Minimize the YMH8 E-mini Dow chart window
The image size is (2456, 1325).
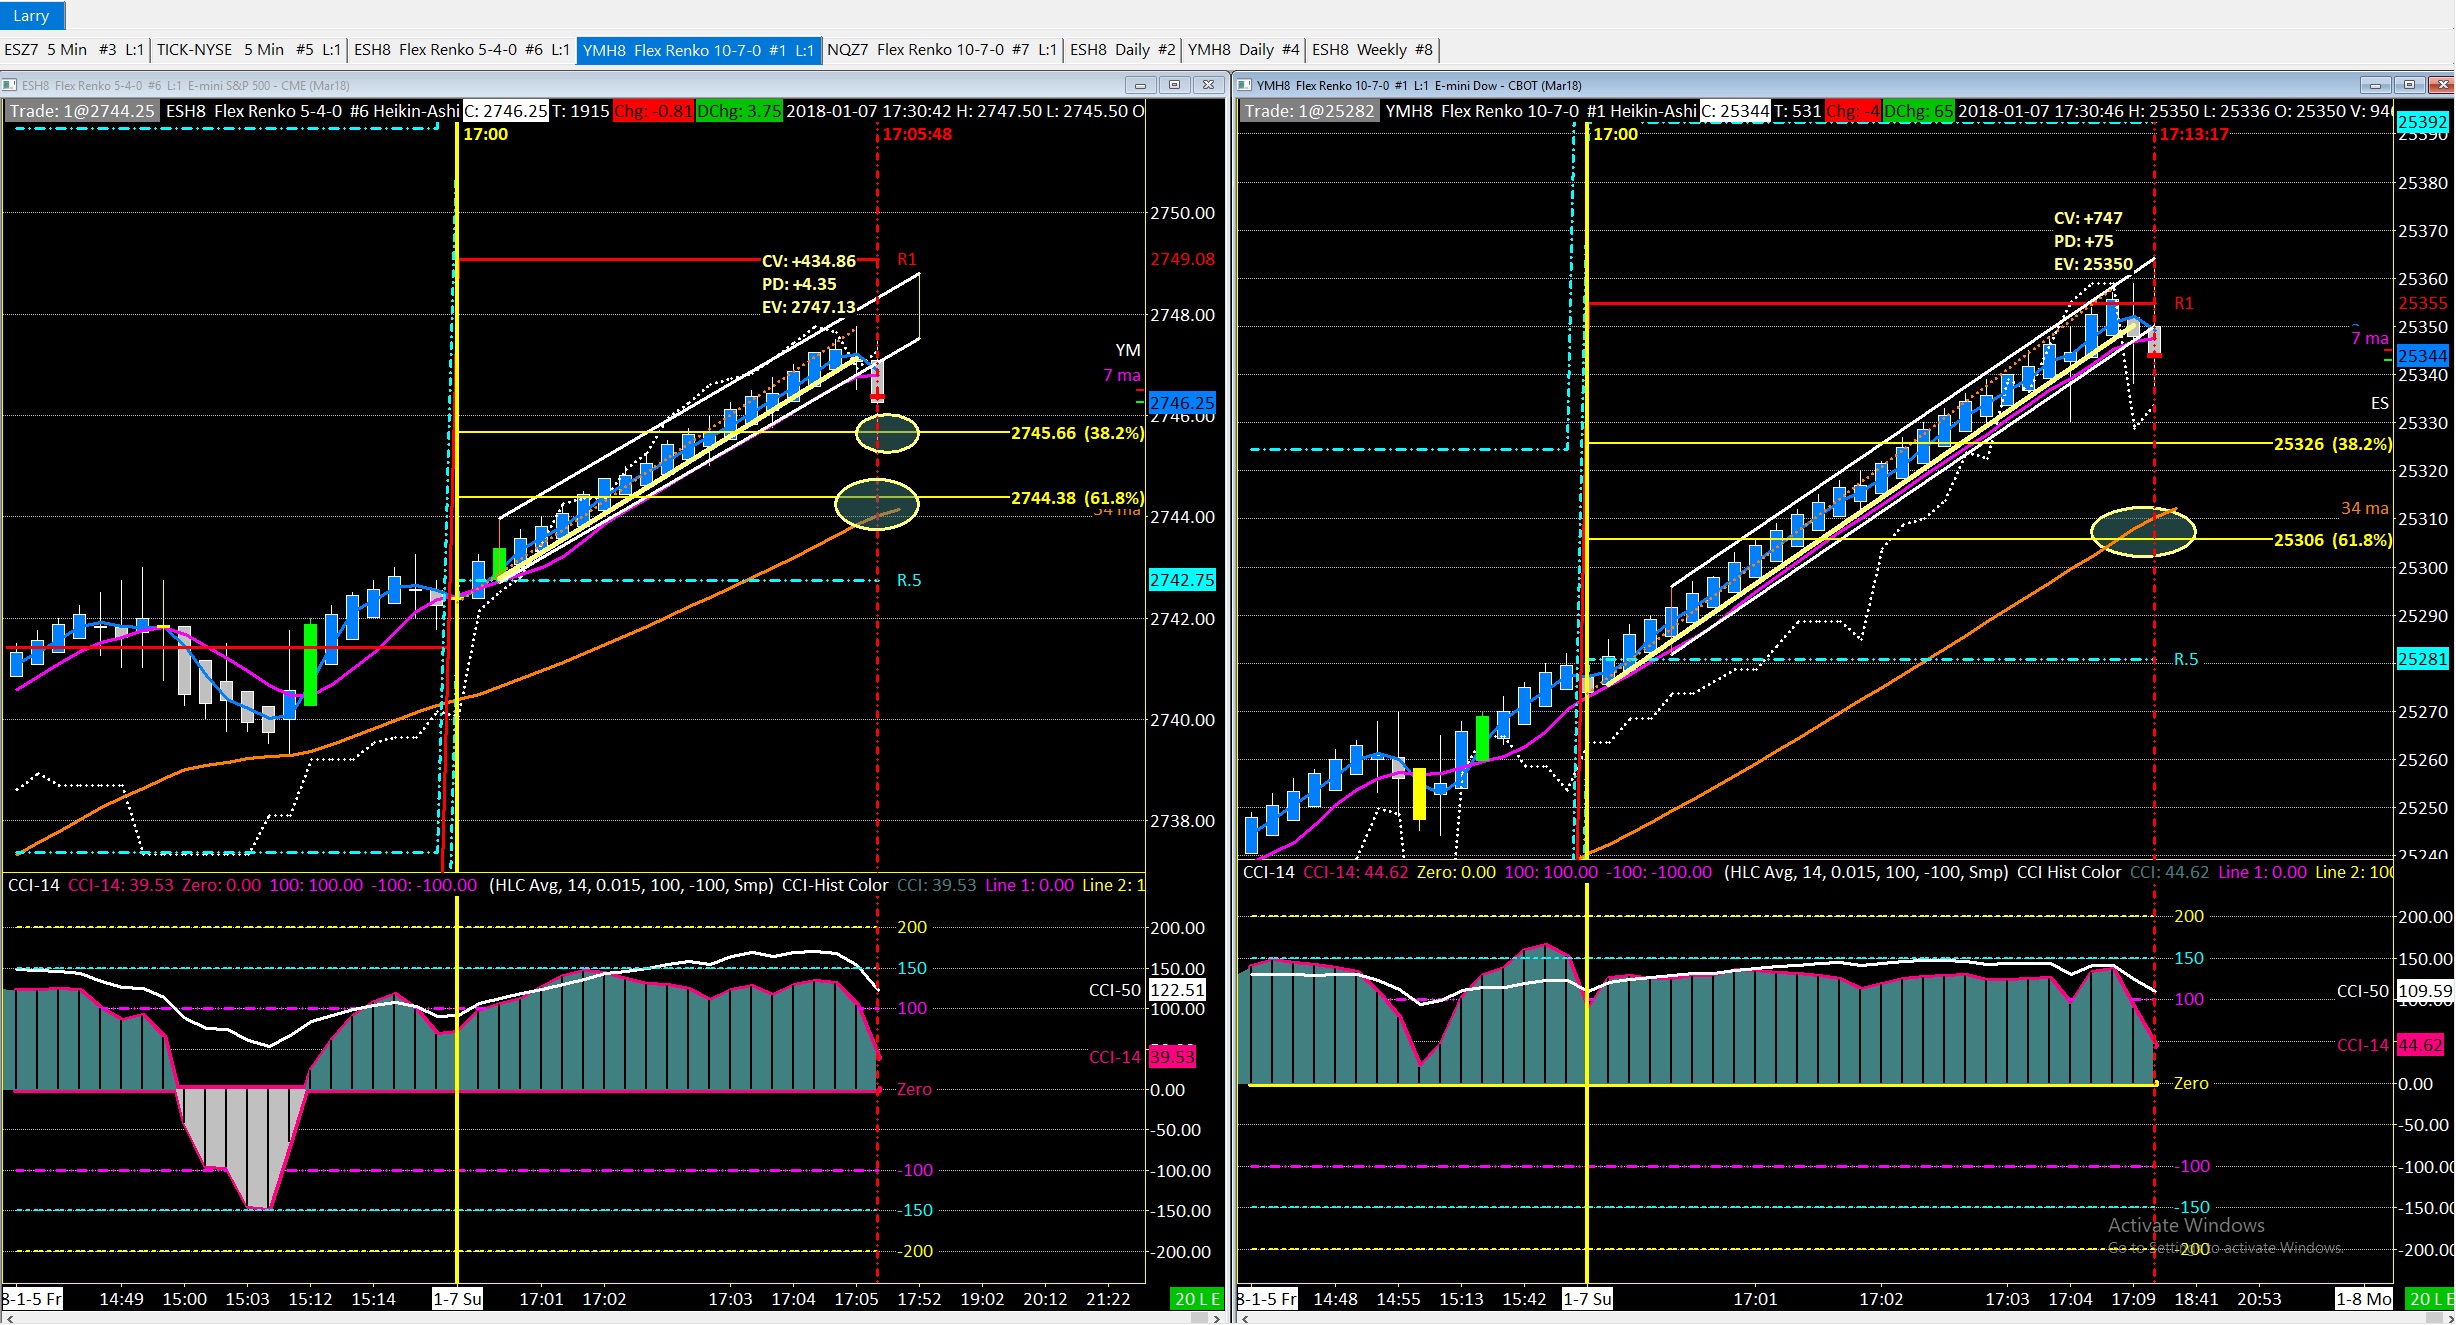coord(2375,85)
